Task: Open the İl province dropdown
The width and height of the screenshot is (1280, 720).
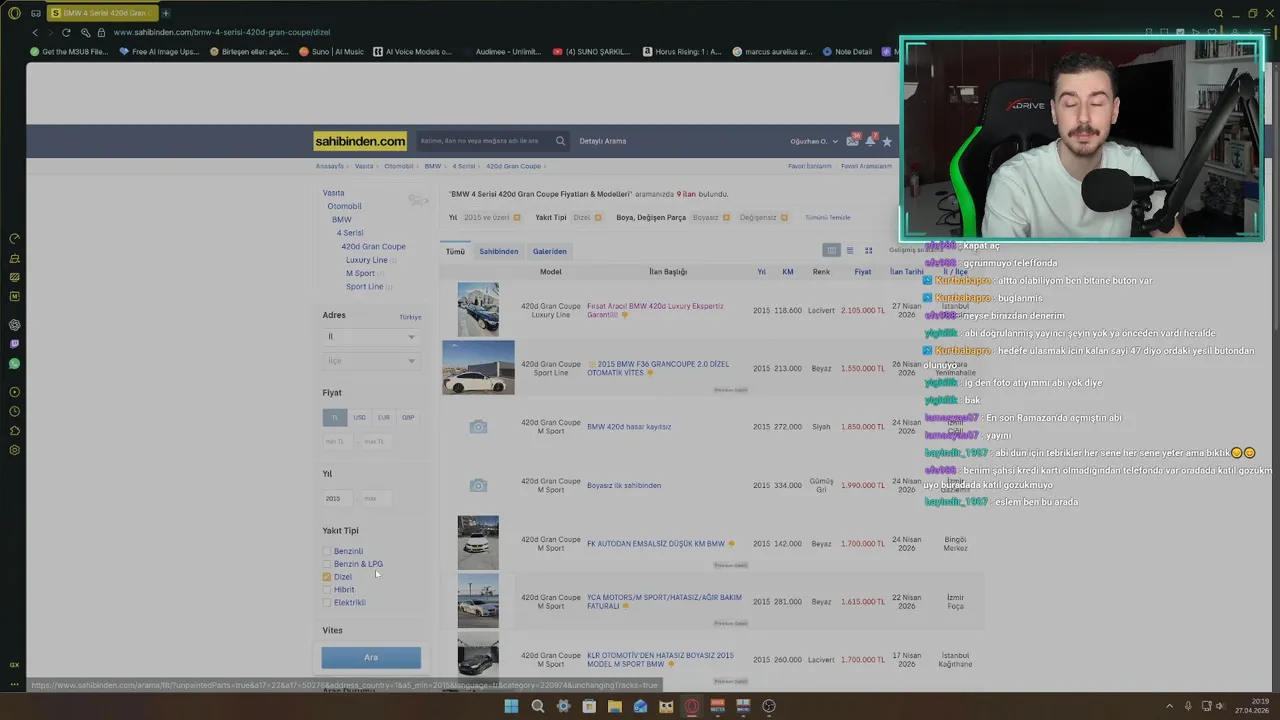Action: tap(371, 336)
